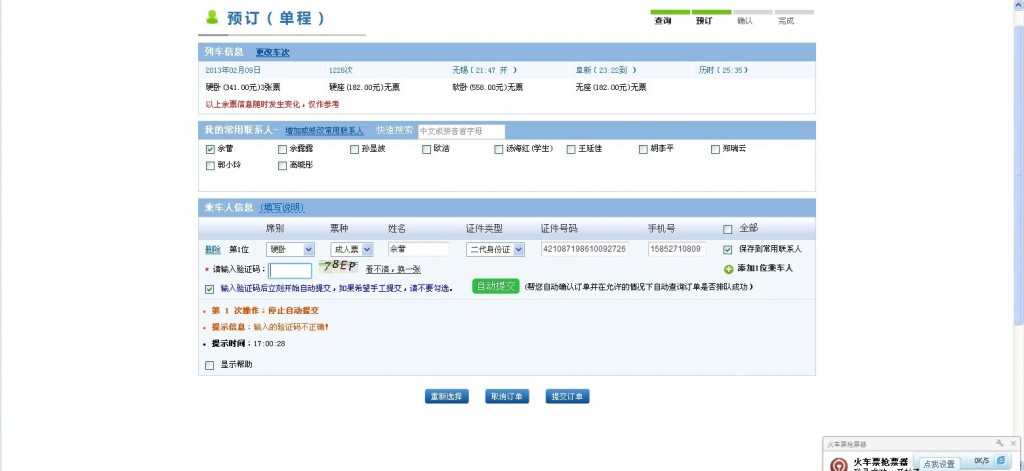Check the 王延佳 contact checkbox

click(x=571, y=150)
